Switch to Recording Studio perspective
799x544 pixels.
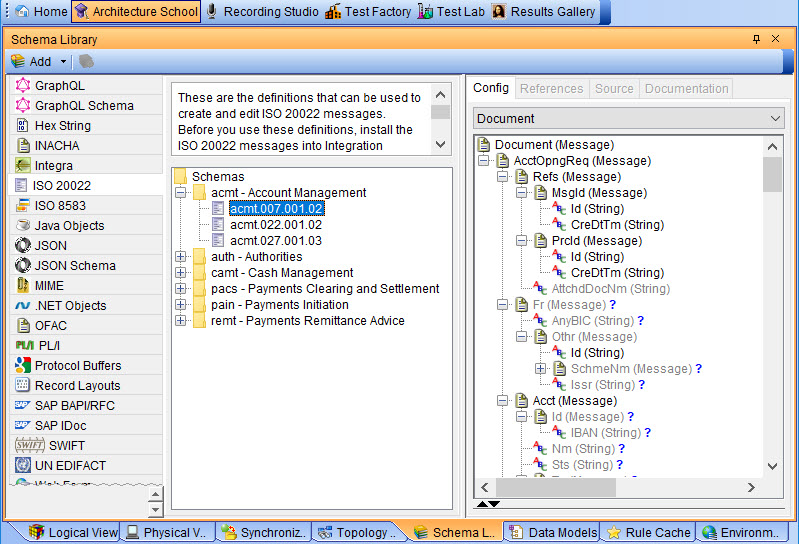click(x=263, y=11)
